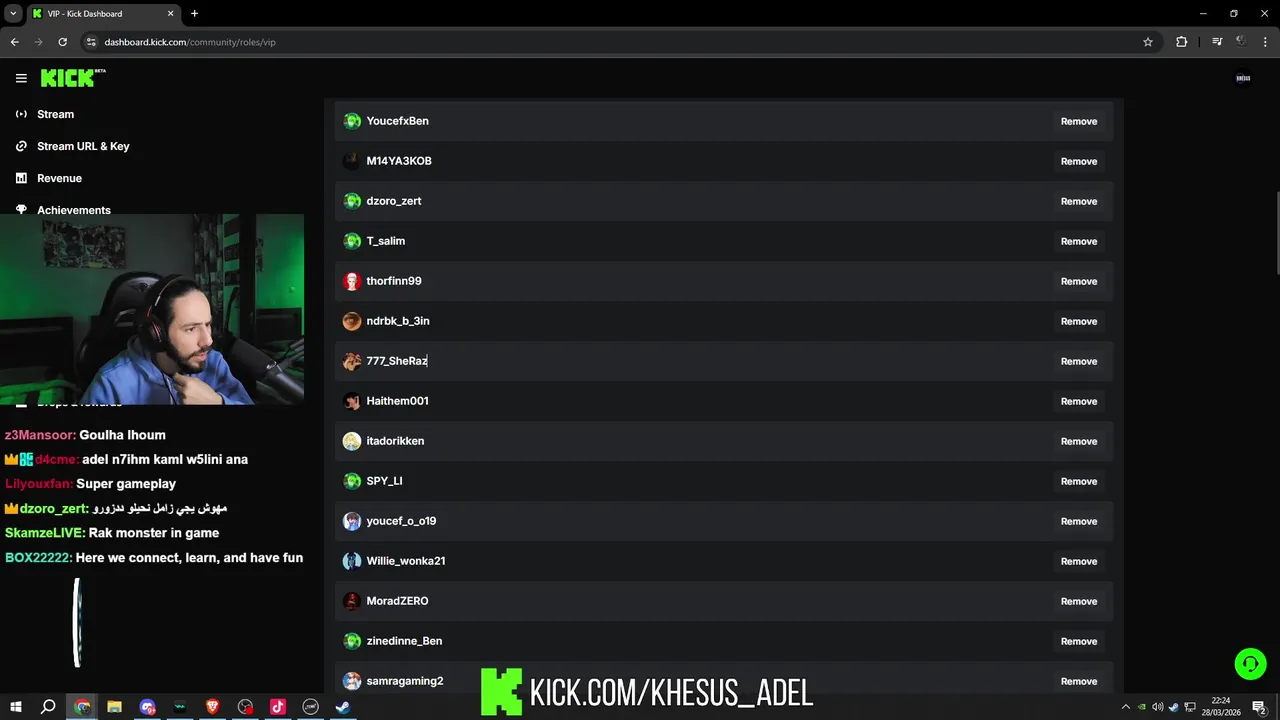Open the tab search dropdown arrow

tap(13, 14)
